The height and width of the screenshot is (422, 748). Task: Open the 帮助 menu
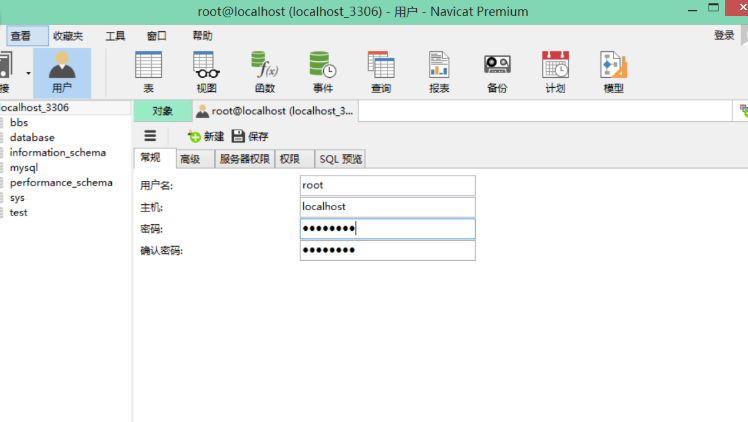click(x=202, y=36)
